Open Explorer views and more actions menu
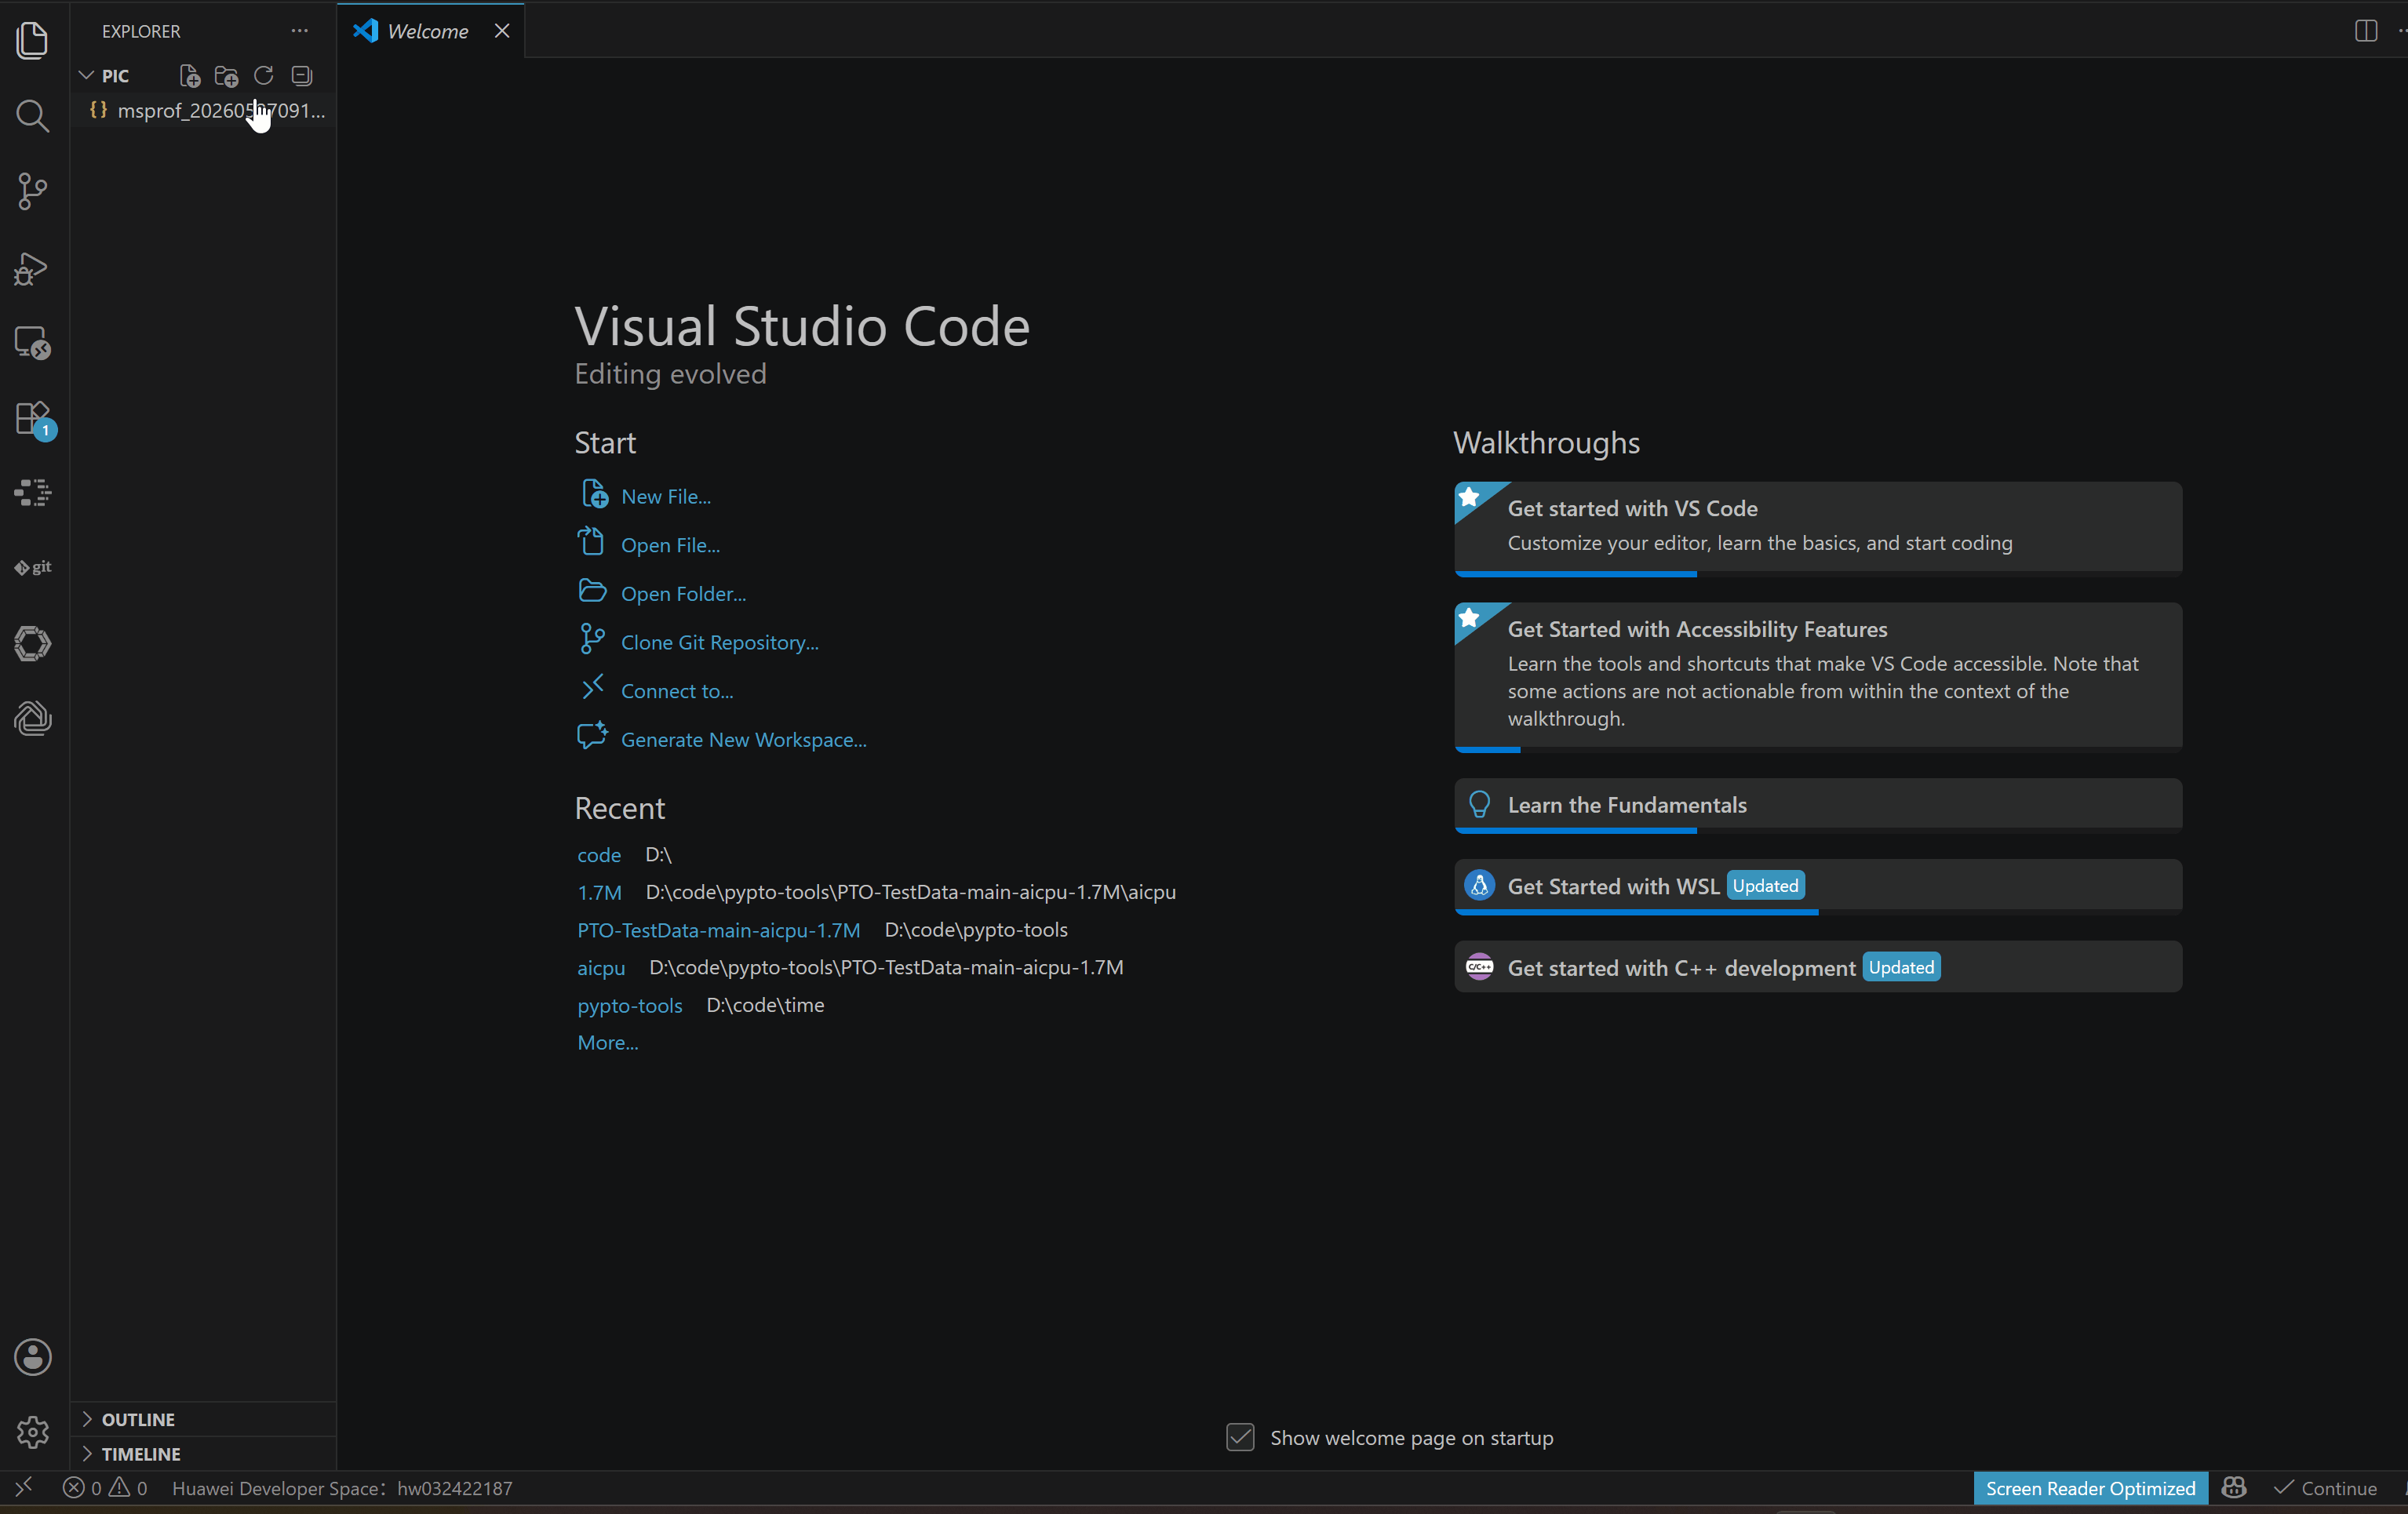2408x1514 pixels. pos(300,31)
